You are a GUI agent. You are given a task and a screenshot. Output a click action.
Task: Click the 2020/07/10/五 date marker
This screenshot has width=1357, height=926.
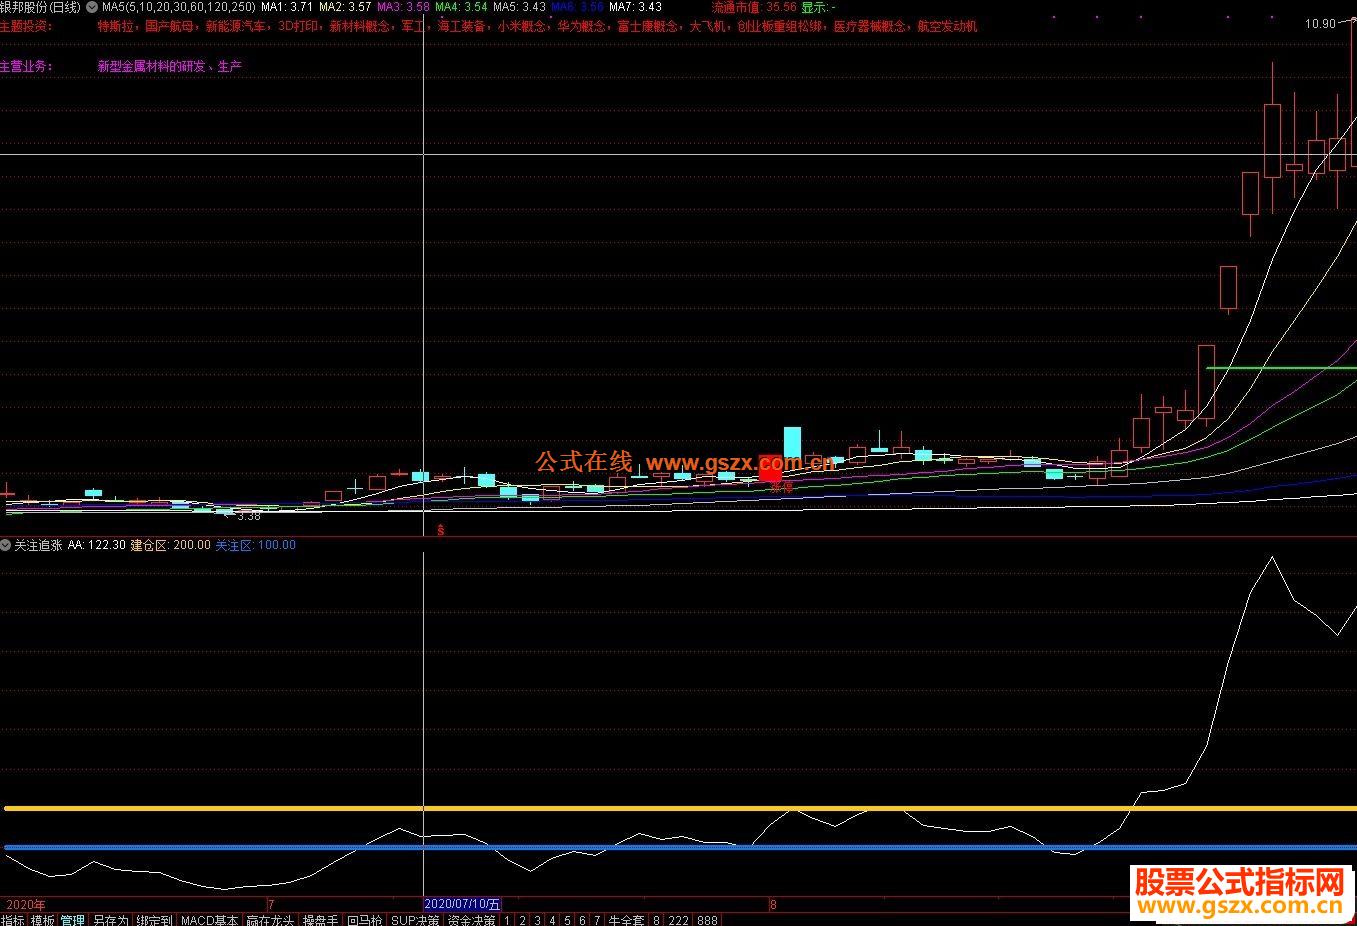(463, 904)
